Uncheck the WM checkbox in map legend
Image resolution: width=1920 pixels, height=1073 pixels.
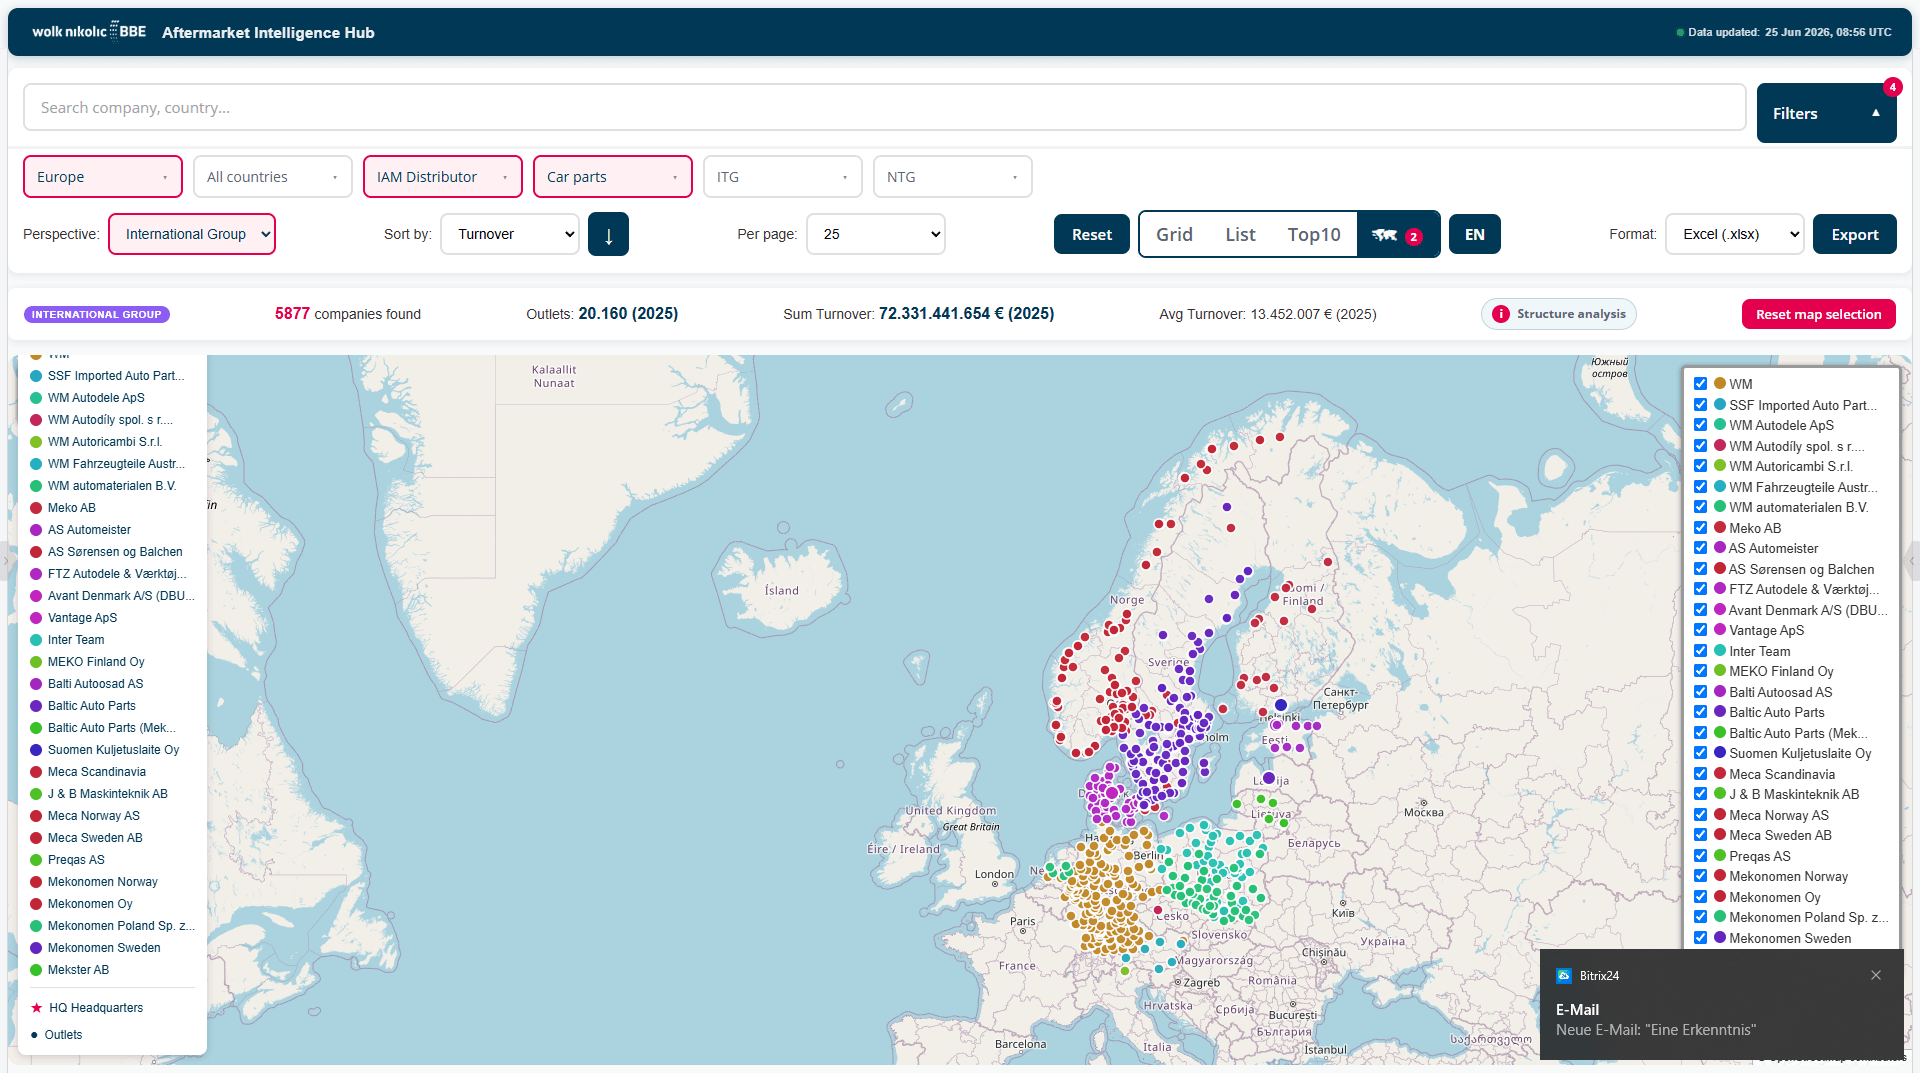[x=1700, y=384]
